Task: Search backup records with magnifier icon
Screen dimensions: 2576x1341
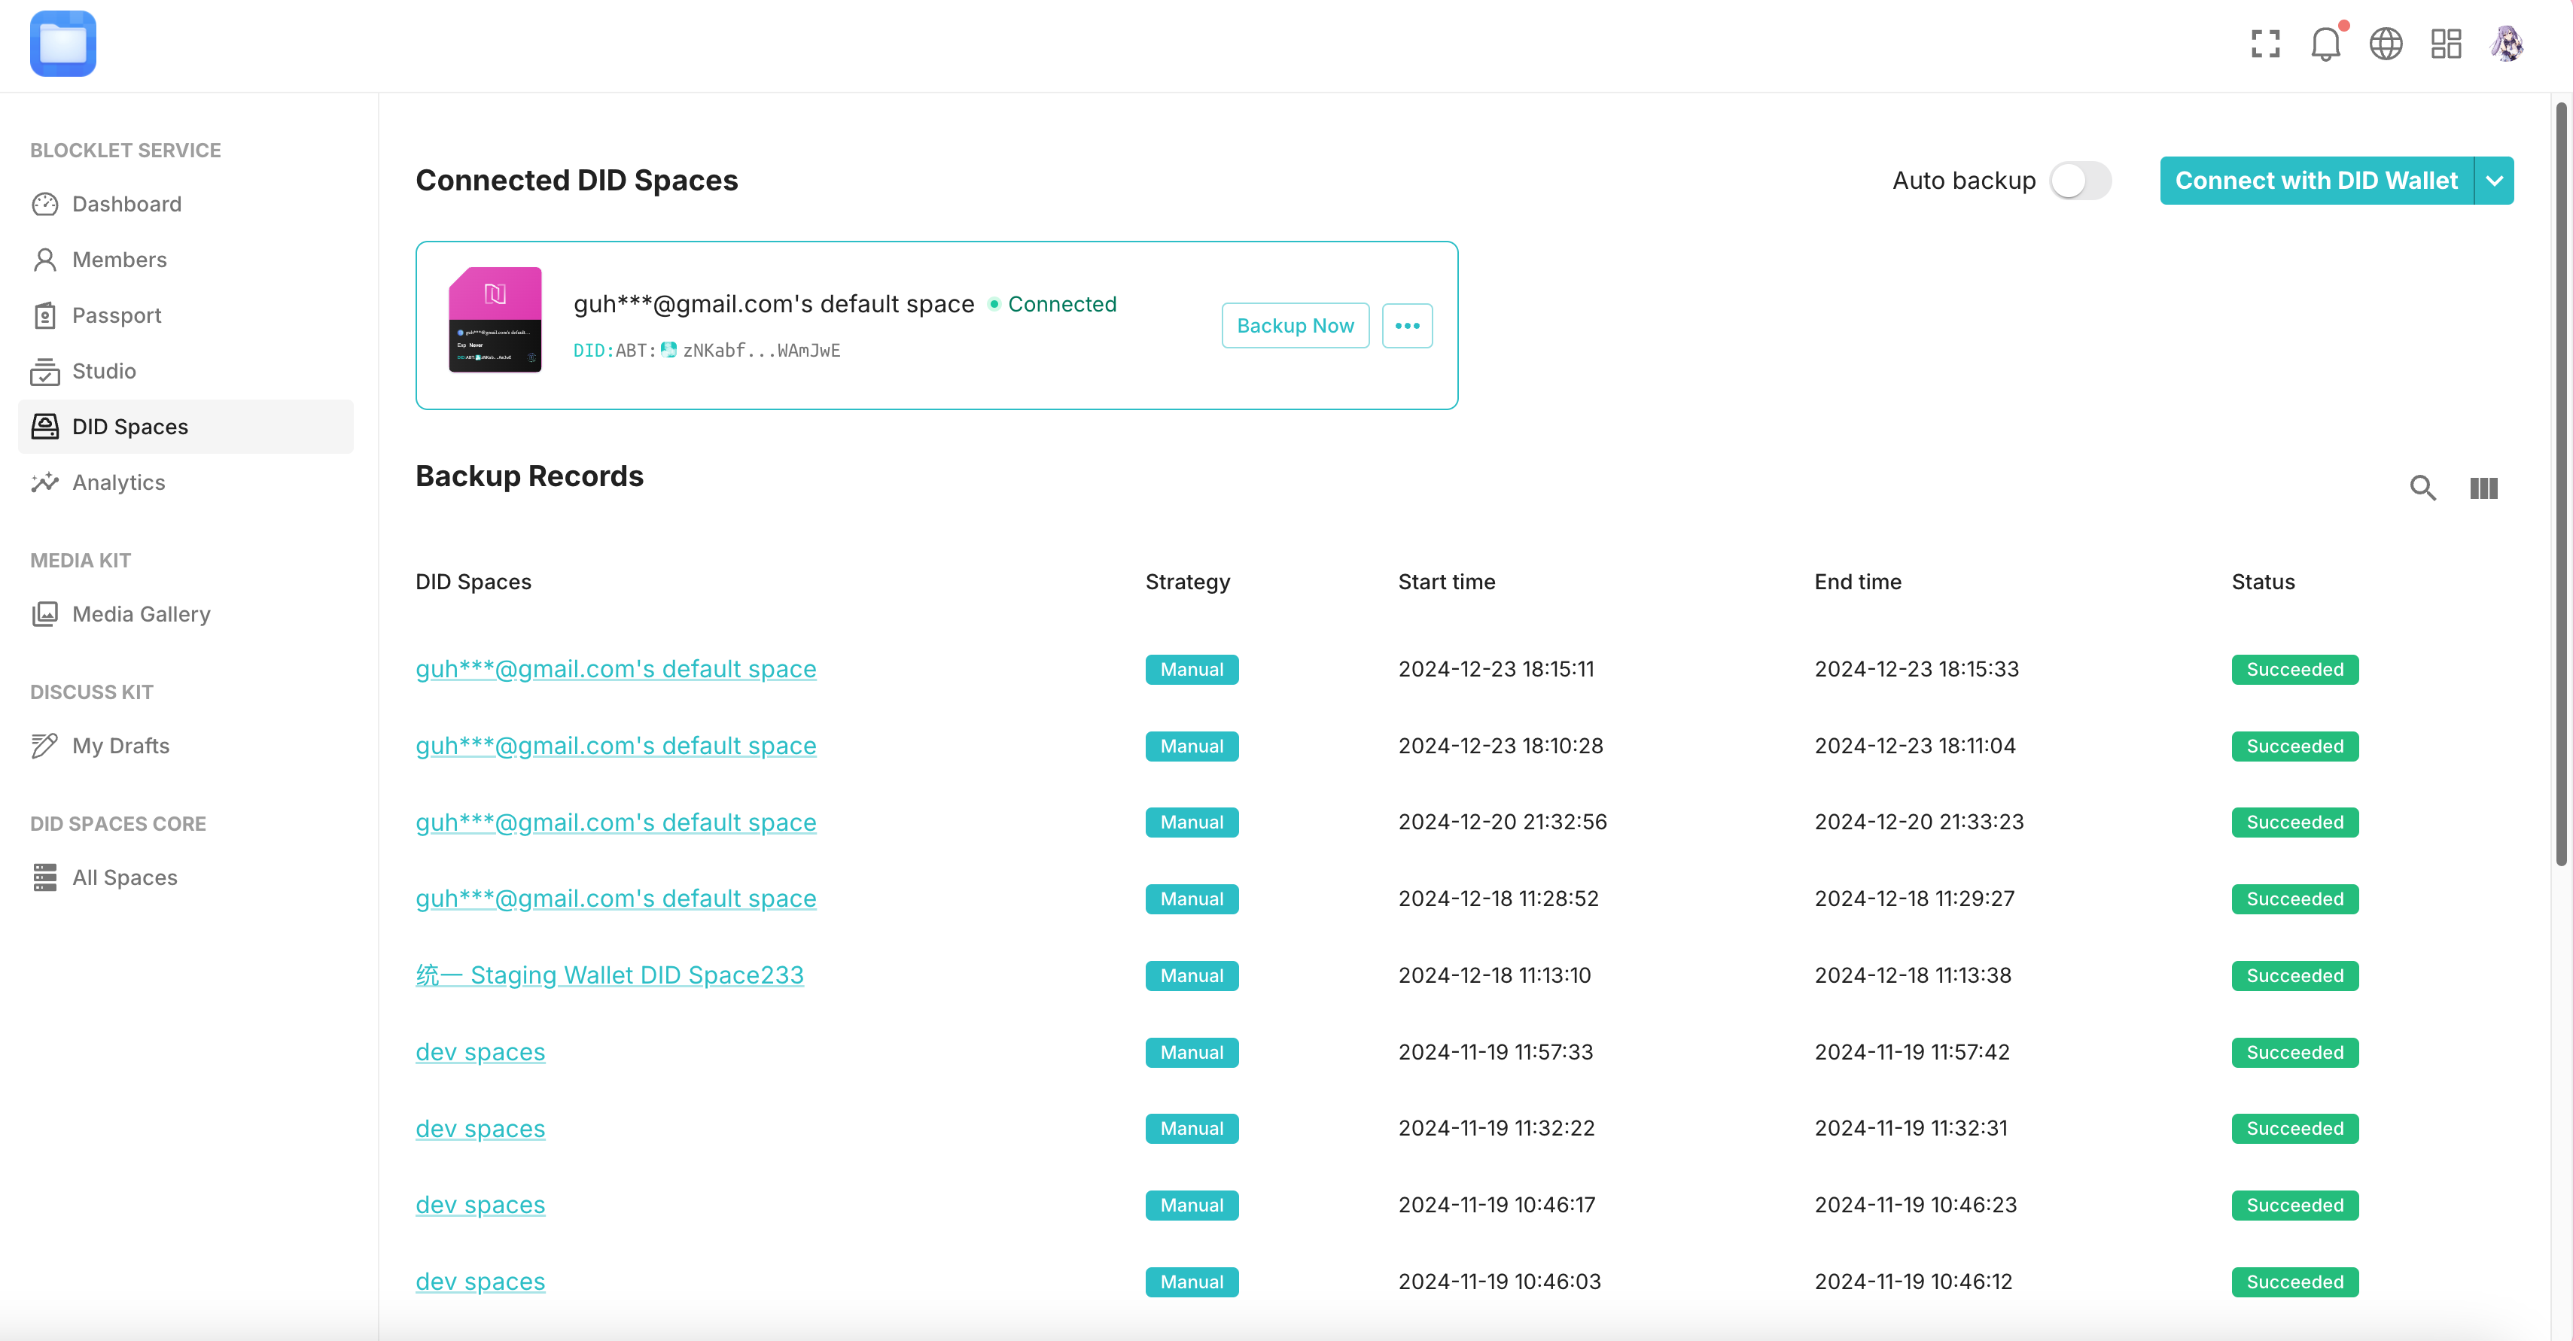Action: coord(2422,488)
